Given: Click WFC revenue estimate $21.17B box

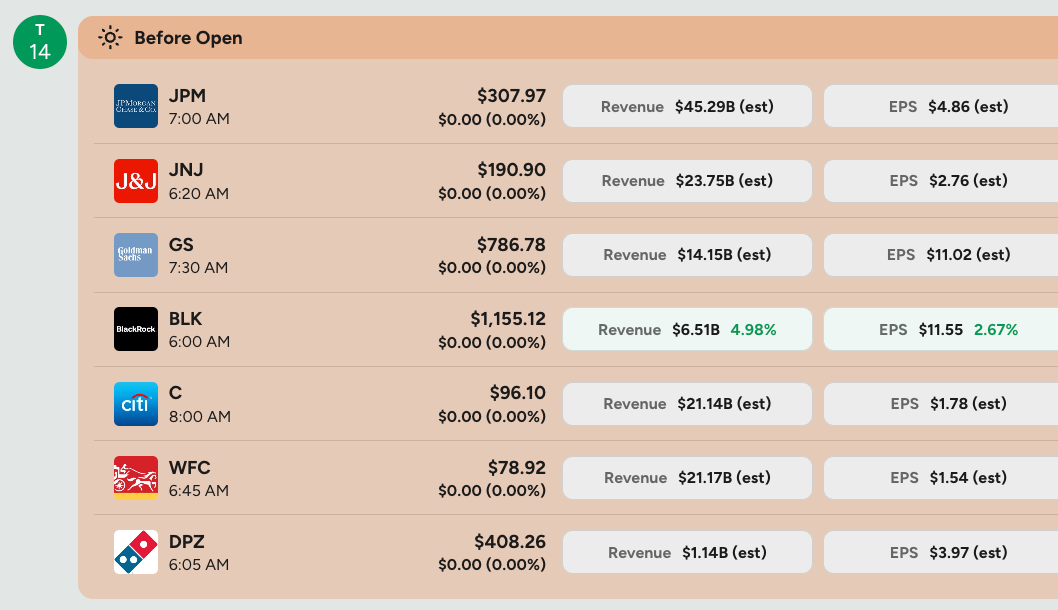Looking at the screenshot, I should [688, 478].
